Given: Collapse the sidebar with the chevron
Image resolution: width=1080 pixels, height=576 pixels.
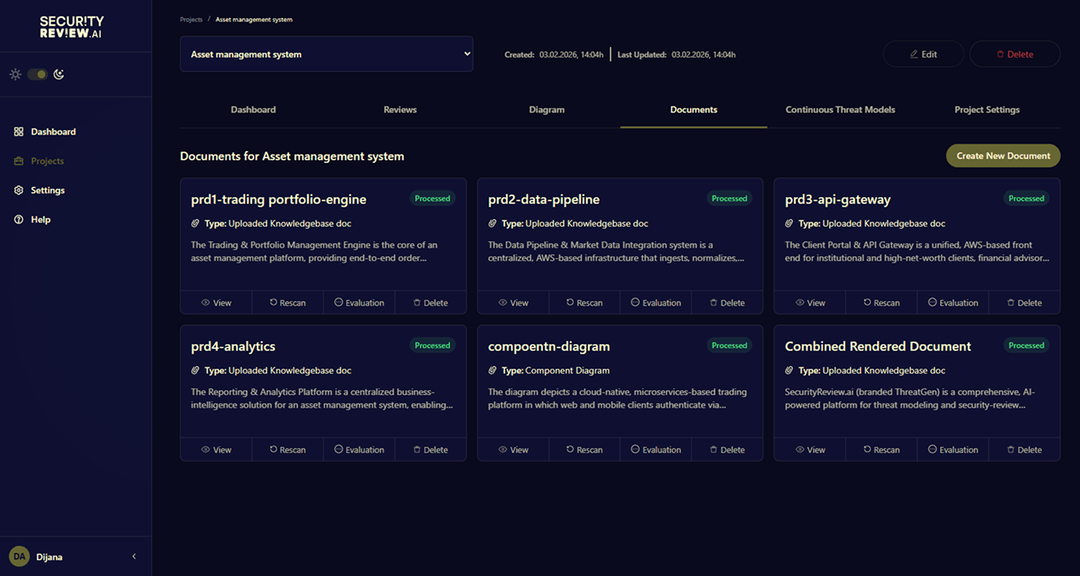Looking at the screenshot, I should pos(134,556).
